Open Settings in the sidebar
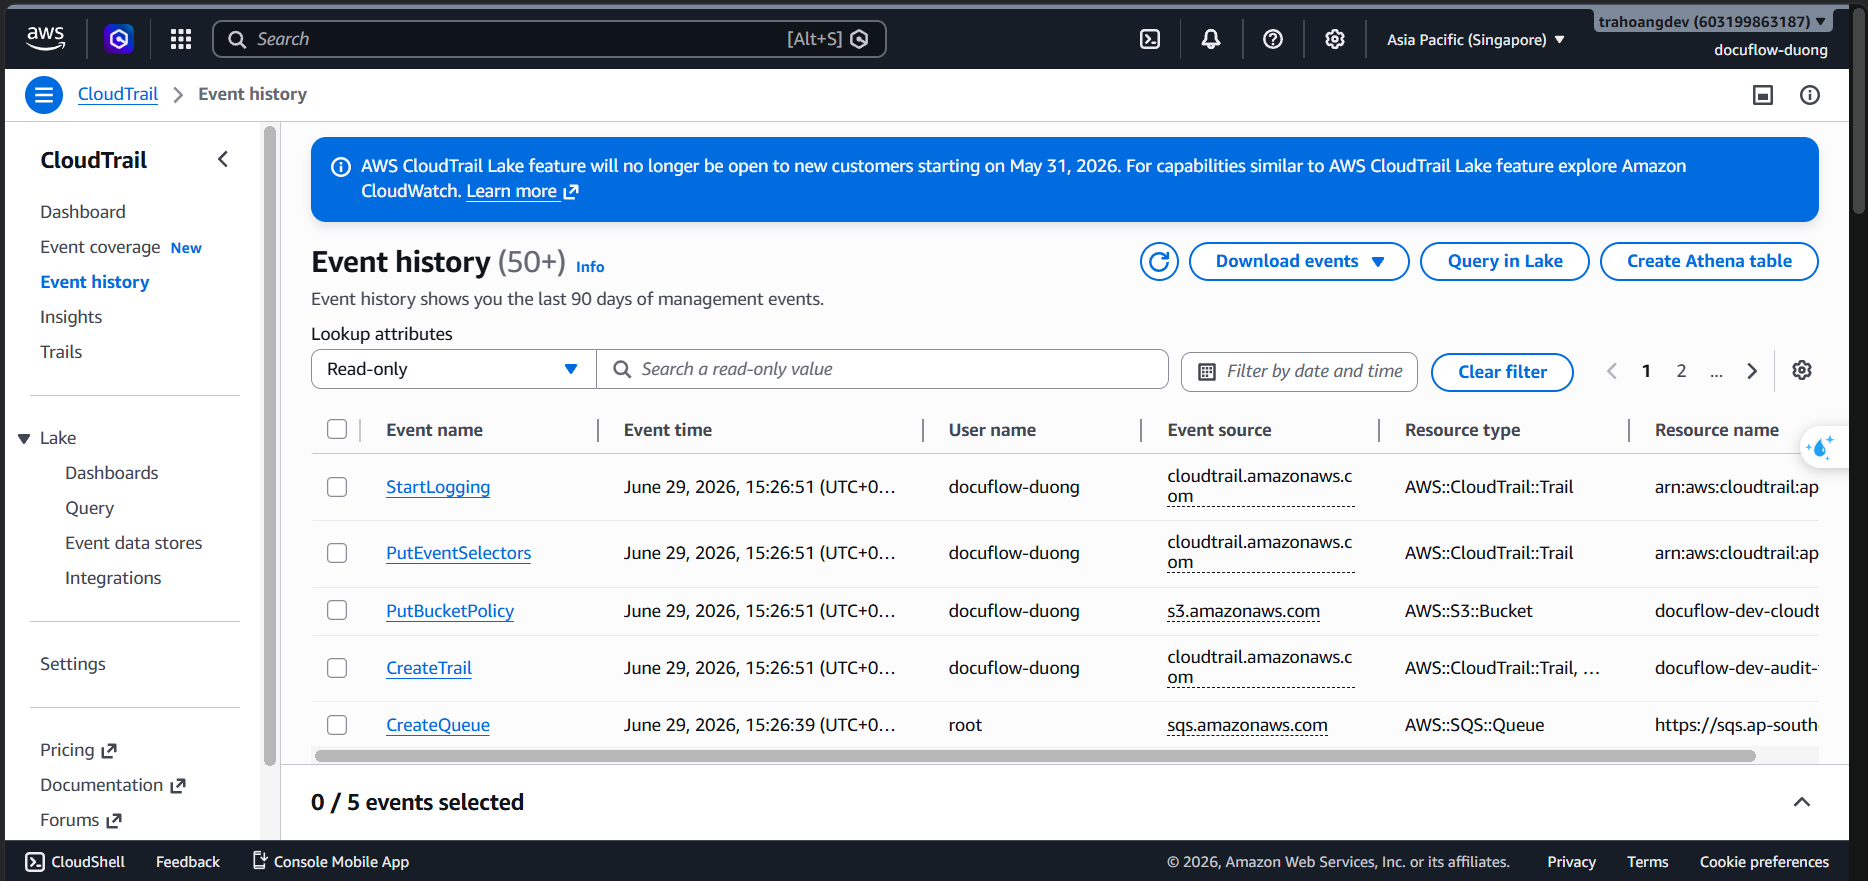This screenshot has width=1868, height=881. tap(73, 664)
